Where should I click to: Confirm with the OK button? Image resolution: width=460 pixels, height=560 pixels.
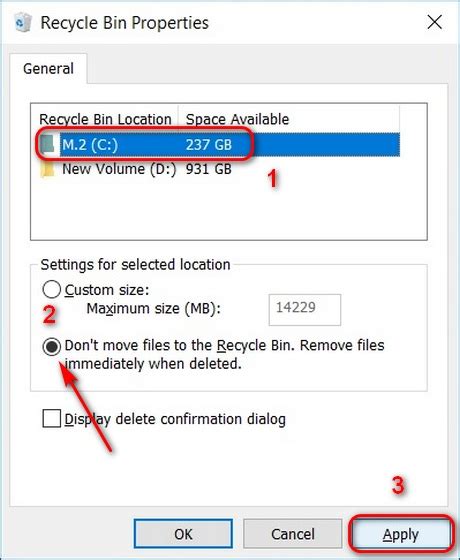tap(183, 534)
